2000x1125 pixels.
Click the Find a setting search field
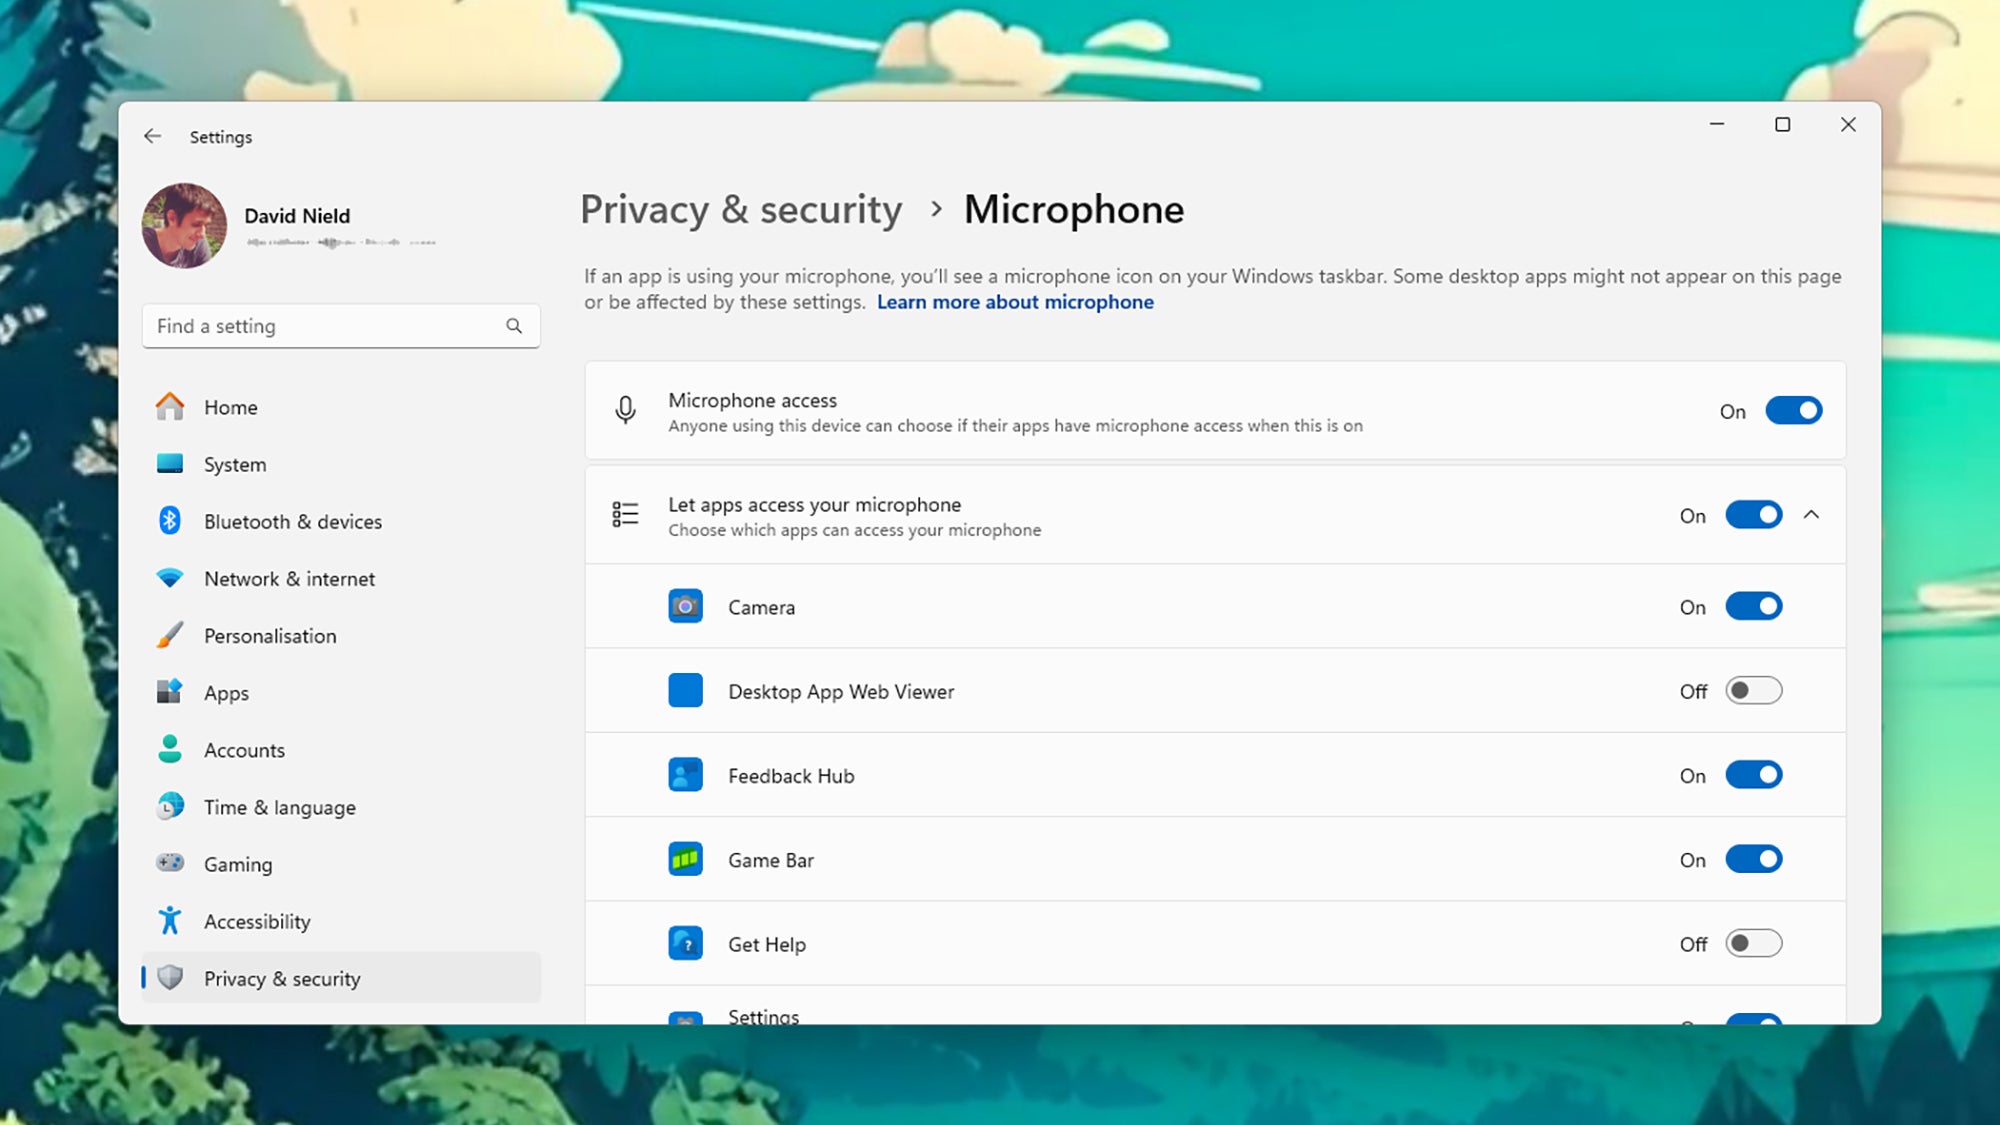[330, 326]
